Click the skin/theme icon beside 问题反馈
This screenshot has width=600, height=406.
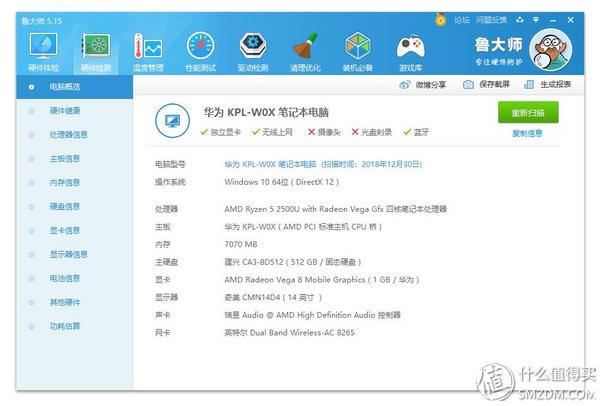(x=520, y=20)
